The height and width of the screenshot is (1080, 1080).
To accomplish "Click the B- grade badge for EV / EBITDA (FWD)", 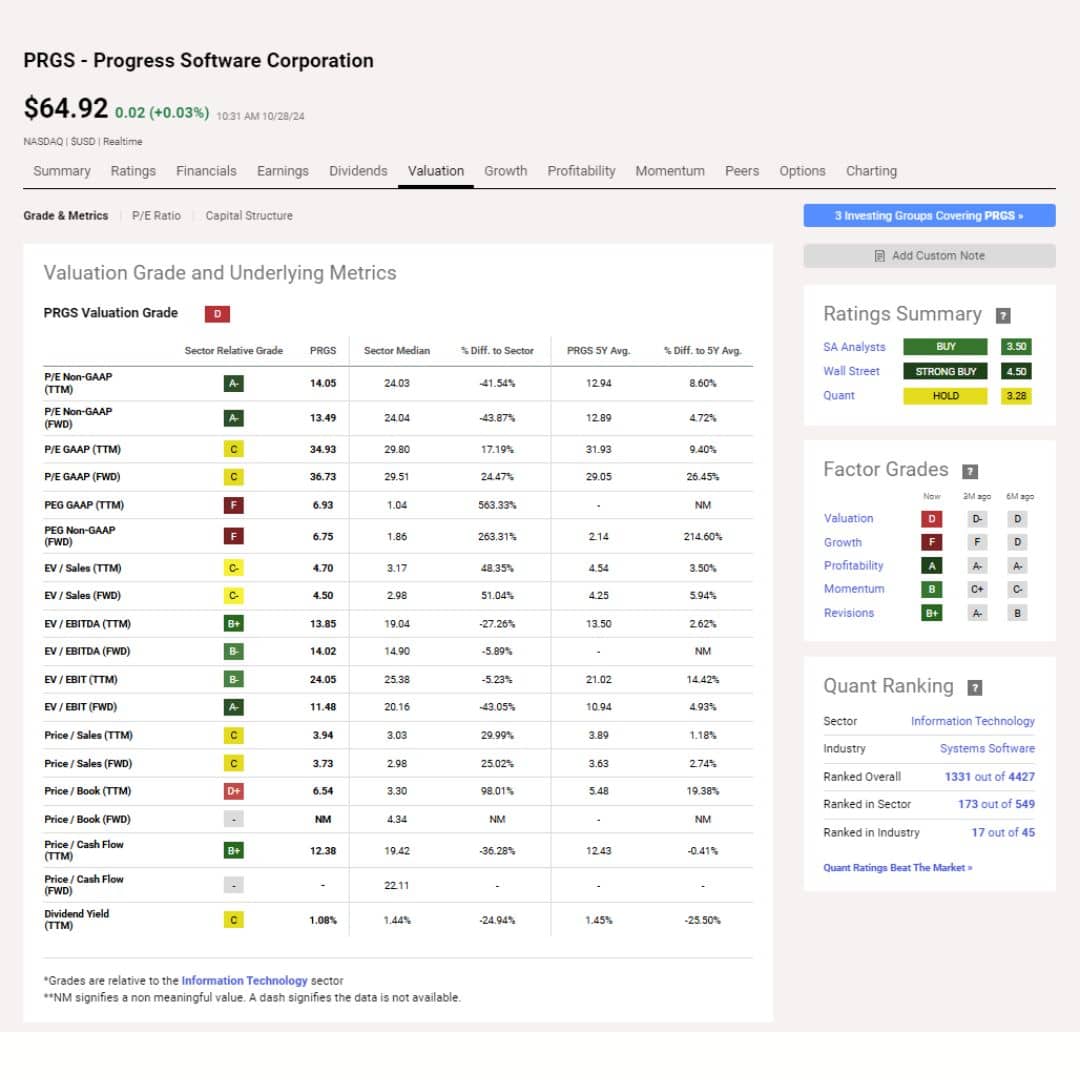I will pyautogui.click(x=233, y=652).
